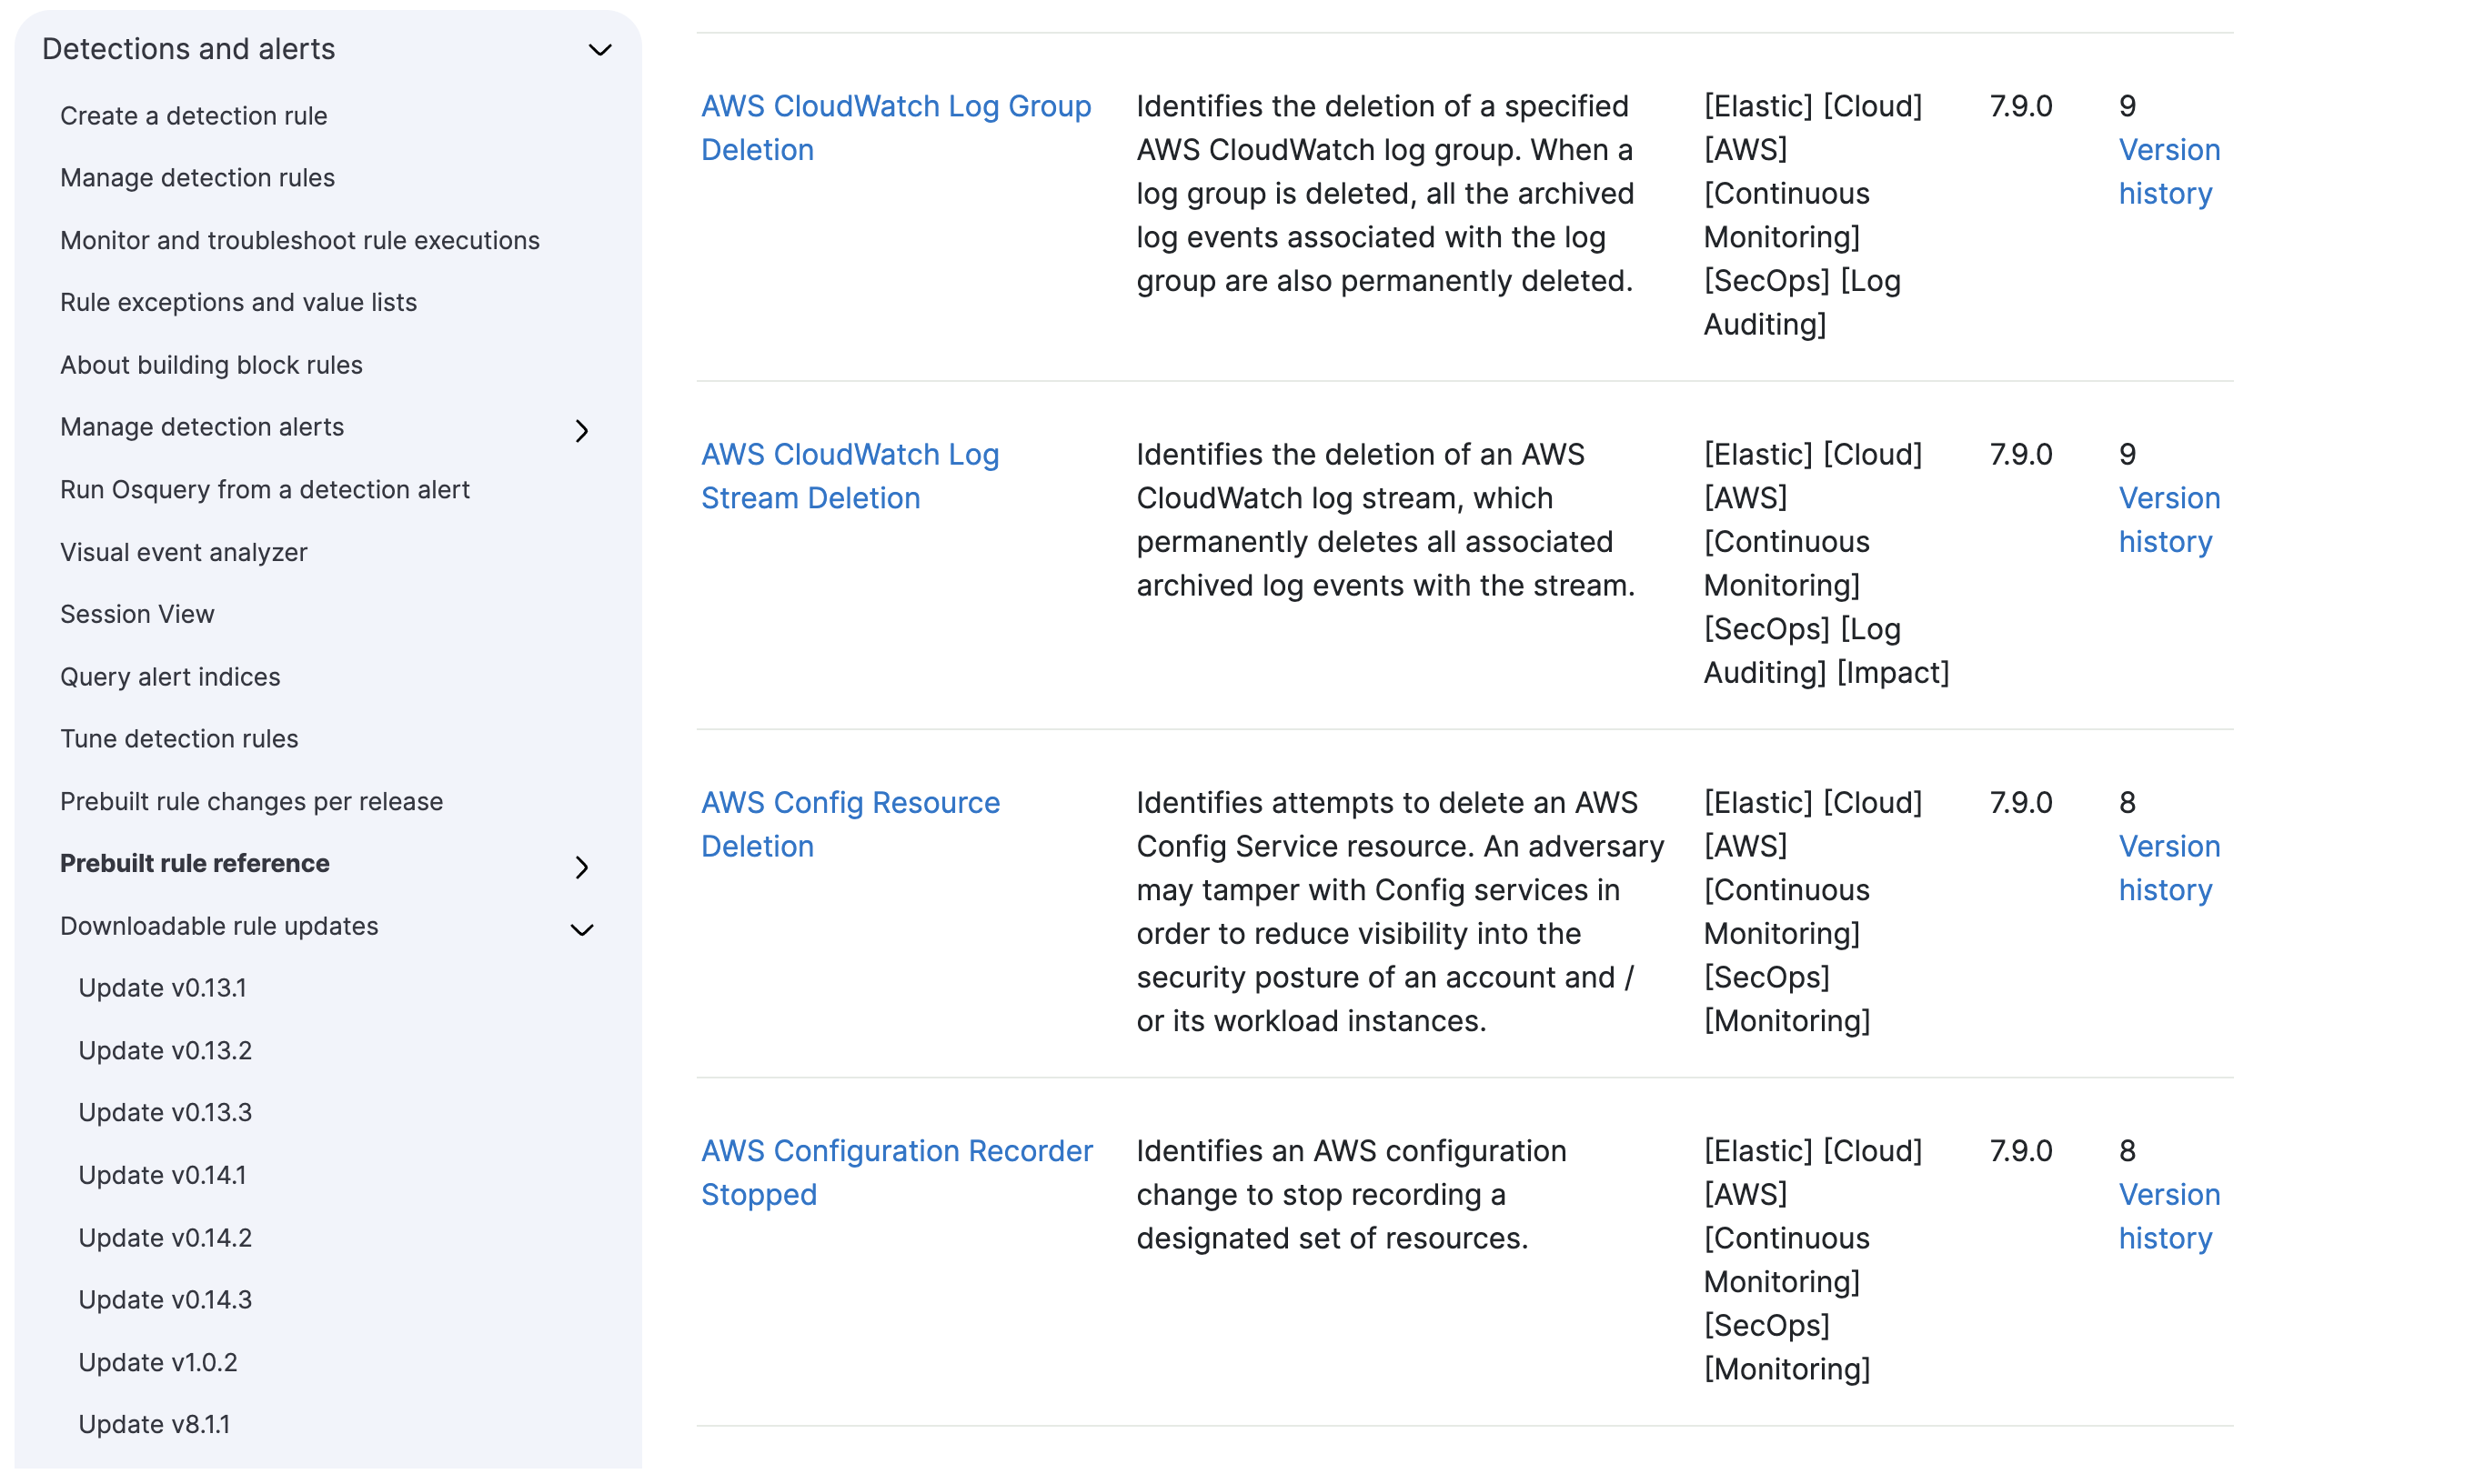Navigate to Visual event analyzer

[x=183, y=552]
